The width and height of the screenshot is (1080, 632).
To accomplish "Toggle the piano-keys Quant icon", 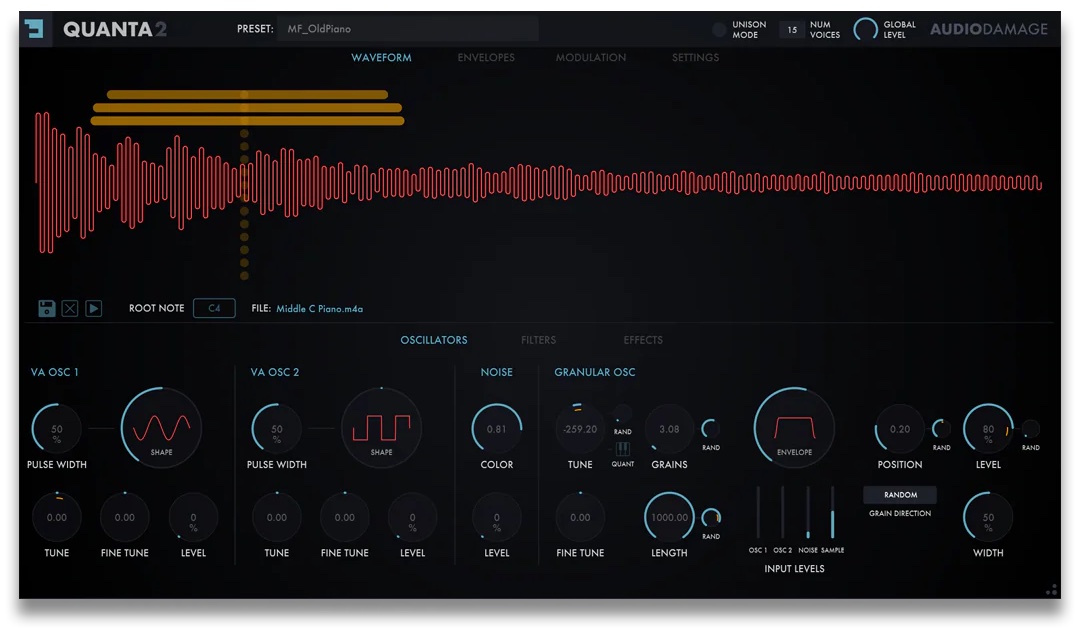I will [x=622, y=450].
